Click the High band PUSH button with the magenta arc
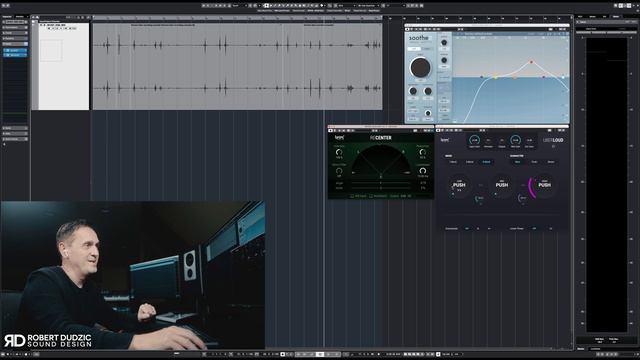640x360 pixels. pyautogui.click(x=544, y=185)
